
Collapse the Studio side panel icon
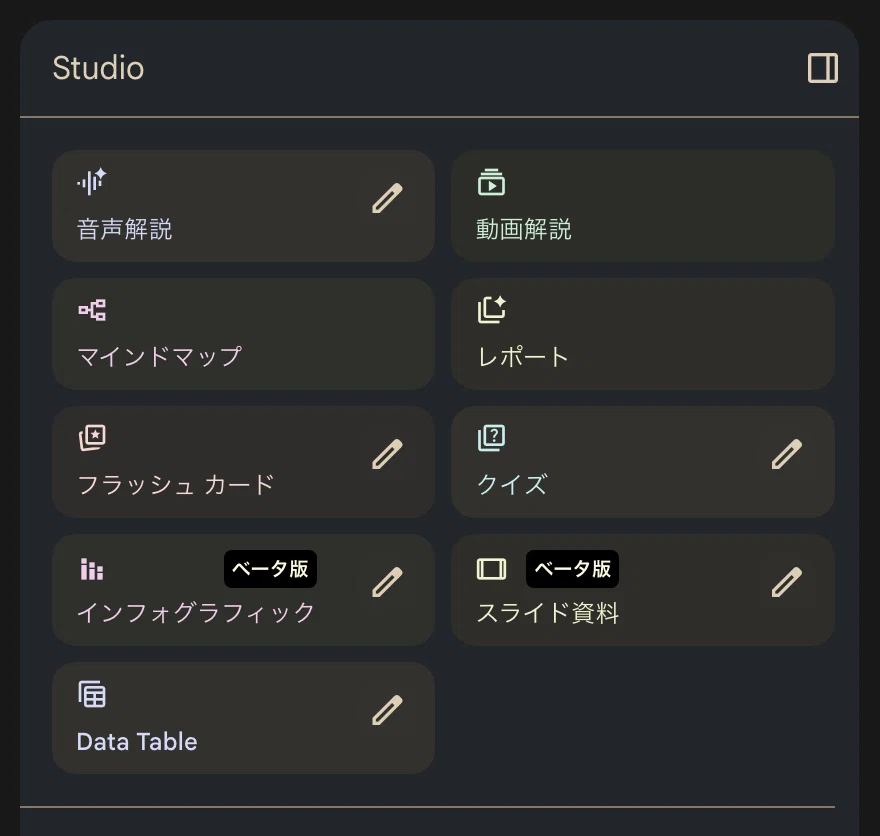[x=823, y=68]
